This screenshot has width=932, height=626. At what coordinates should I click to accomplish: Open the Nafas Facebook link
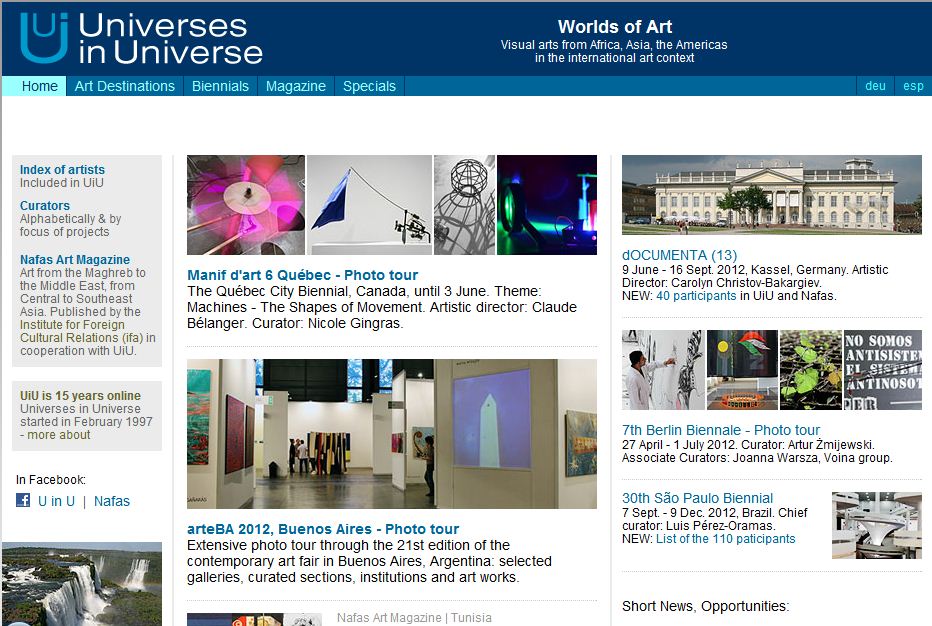tap(112, 501)
